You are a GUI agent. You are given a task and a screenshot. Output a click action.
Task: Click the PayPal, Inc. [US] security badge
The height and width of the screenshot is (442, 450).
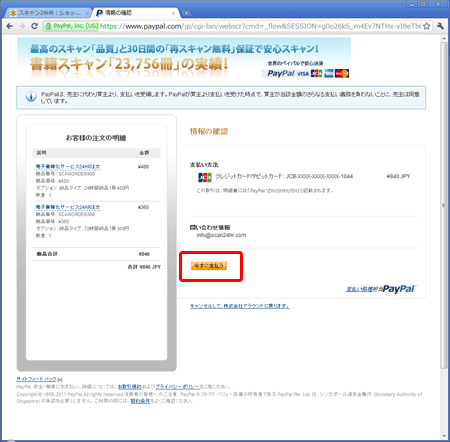[71, 26]
